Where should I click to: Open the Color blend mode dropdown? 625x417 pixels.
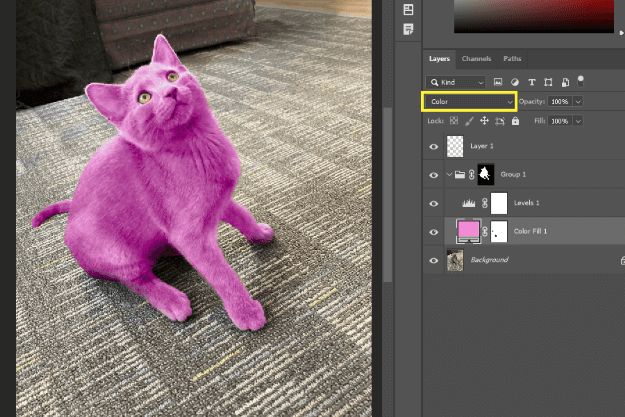click(469, 102)
